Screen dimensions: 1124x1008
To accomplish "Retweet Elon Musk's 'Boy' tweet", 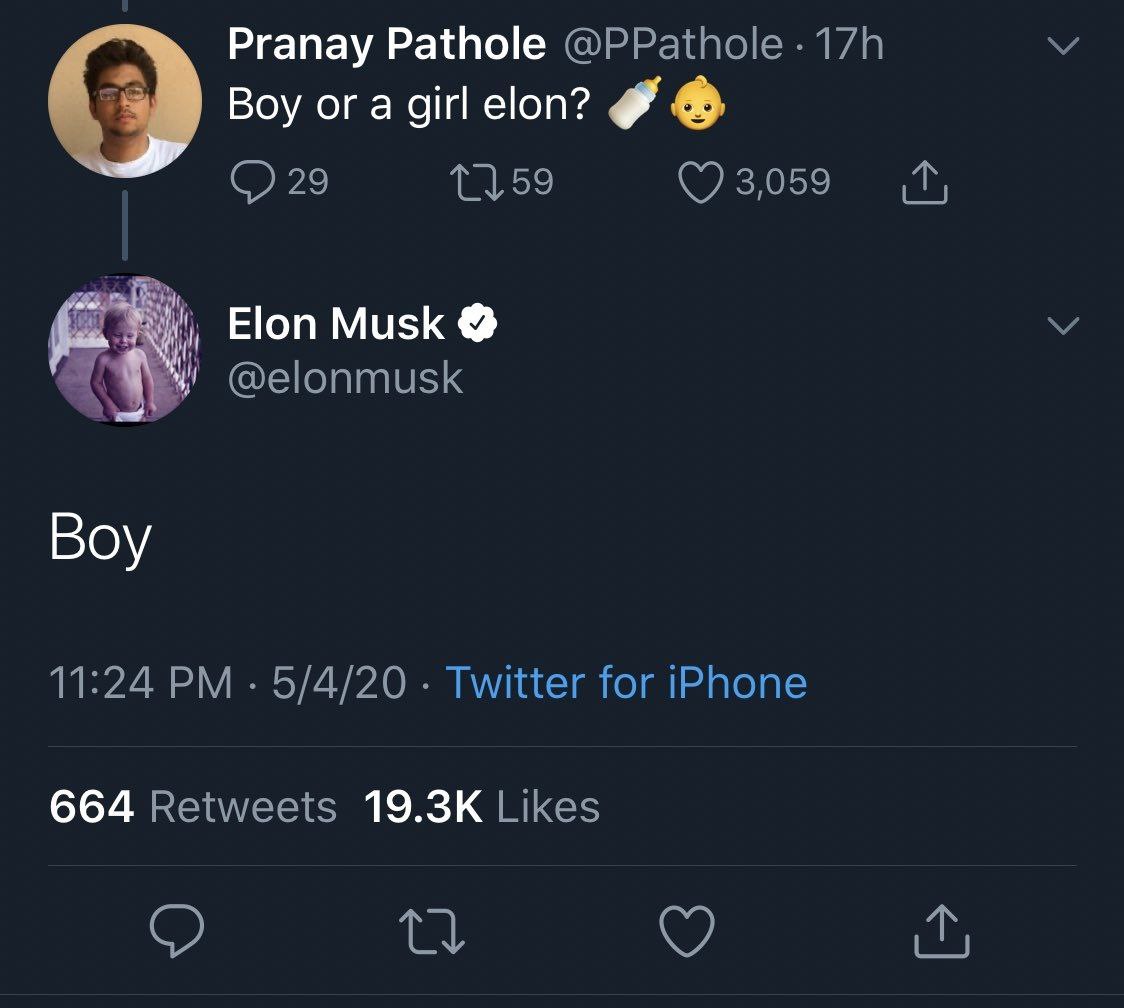I will (x=432, y=931).
